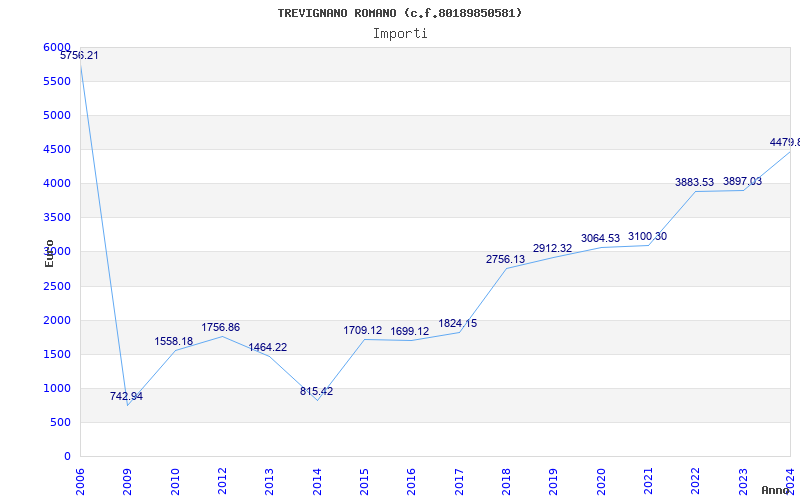The image size is (800, 500).
Task: Select the 2022 year label
Action: (x=695, y=482)
